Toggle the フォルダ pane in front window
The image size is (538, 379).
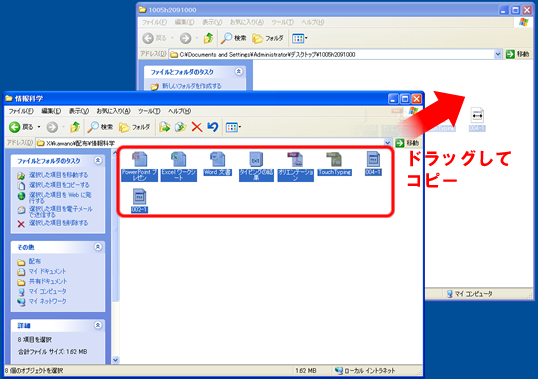click(x=134, y=127)
